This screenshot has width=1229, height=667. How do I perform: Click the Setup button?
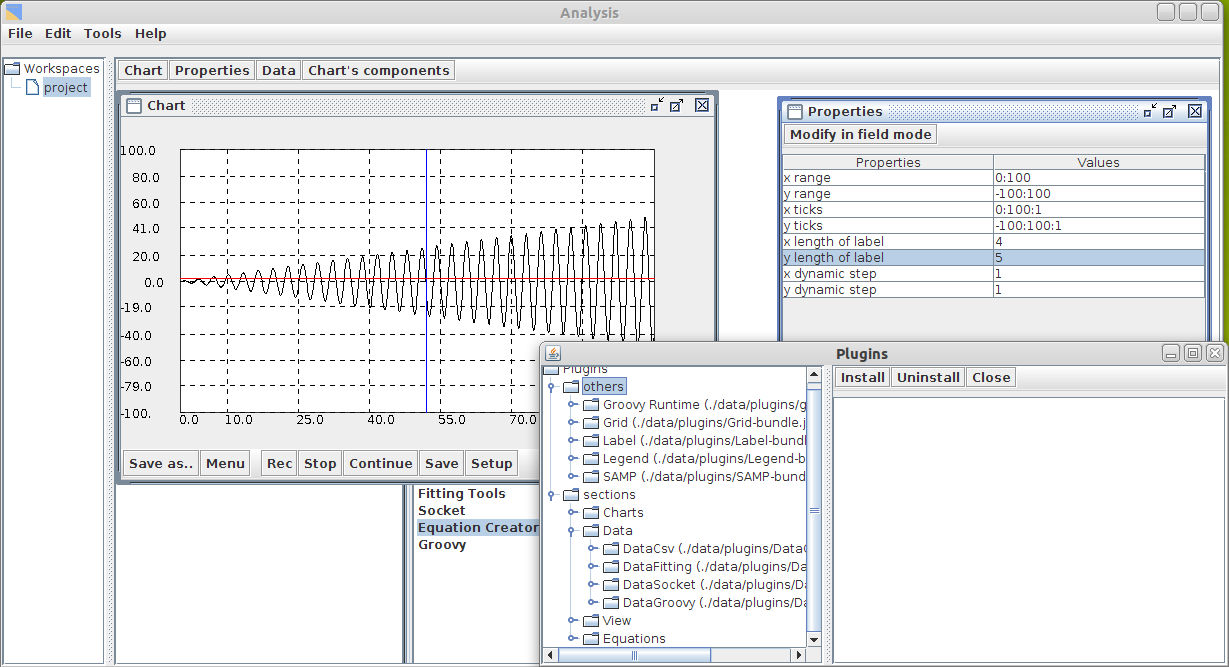point(492,463)
